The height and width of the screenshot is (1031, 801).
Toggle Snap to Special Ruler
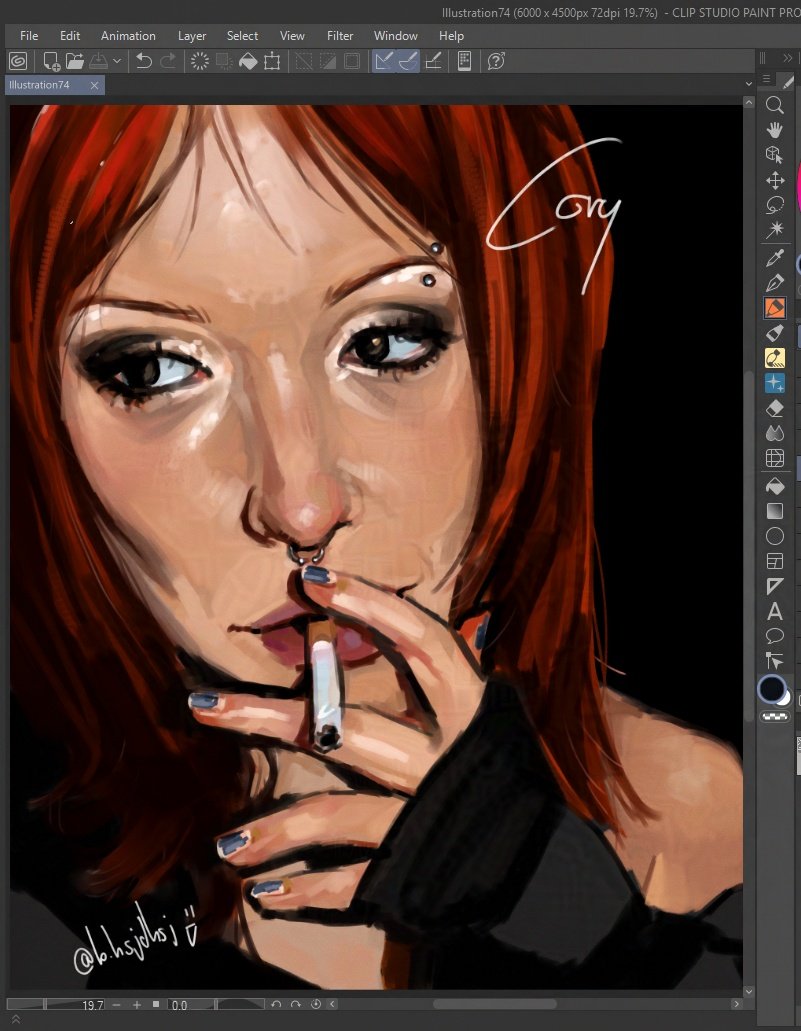(408, 61)
